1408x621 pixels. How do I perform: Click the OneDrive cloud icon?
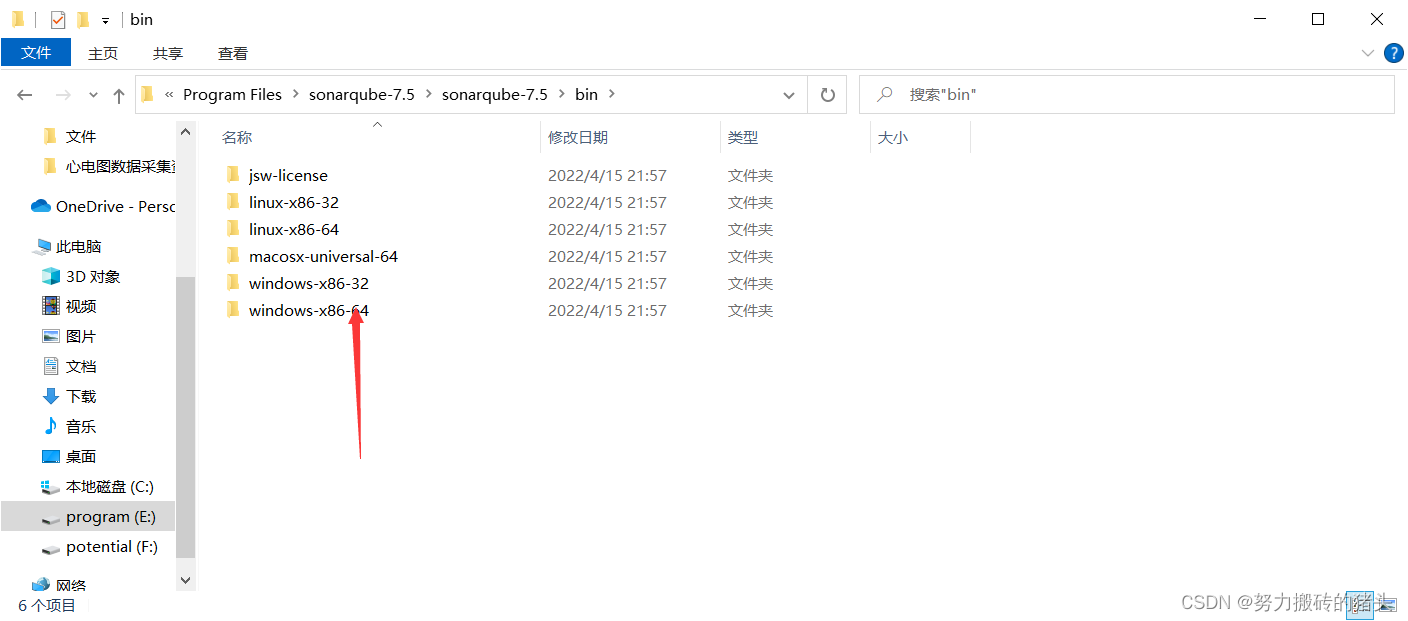(41, 206)
